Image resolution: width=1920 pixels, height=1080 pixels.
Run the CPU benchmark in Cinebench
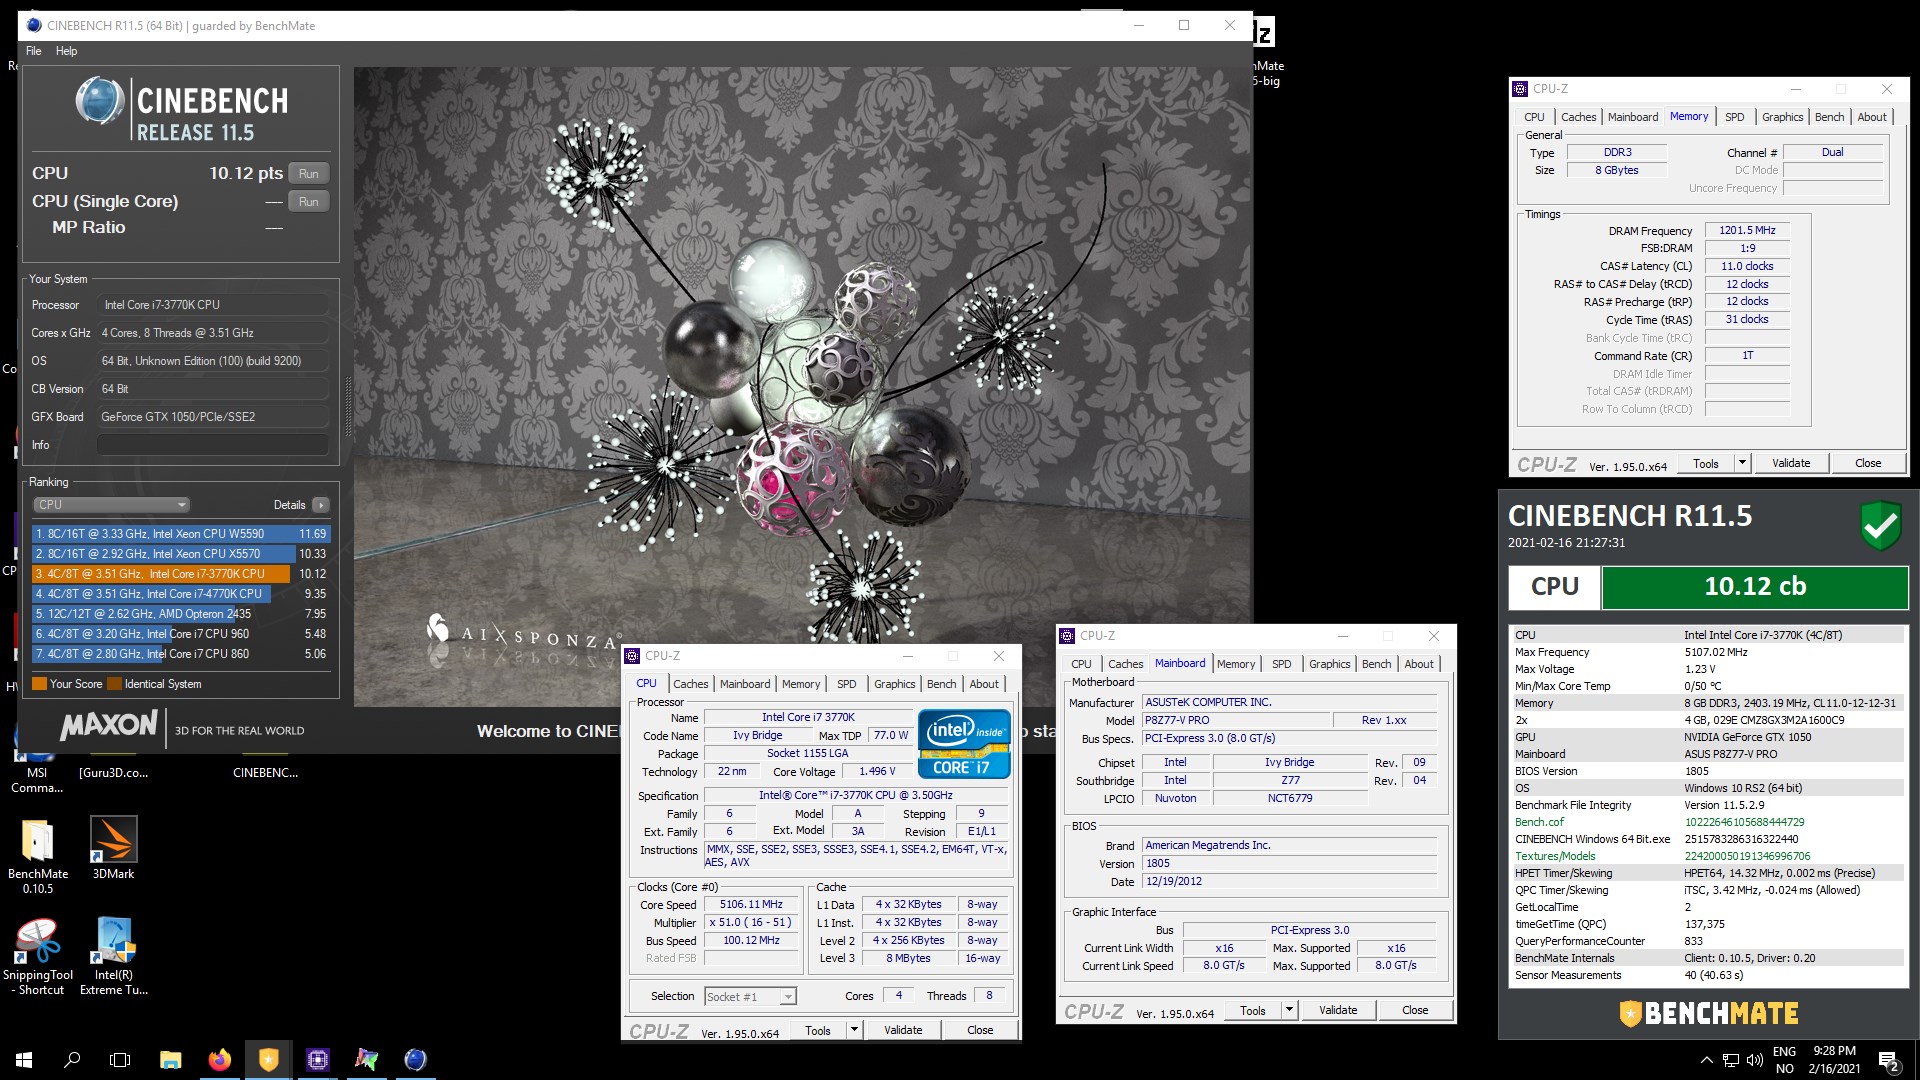[309, 173]
